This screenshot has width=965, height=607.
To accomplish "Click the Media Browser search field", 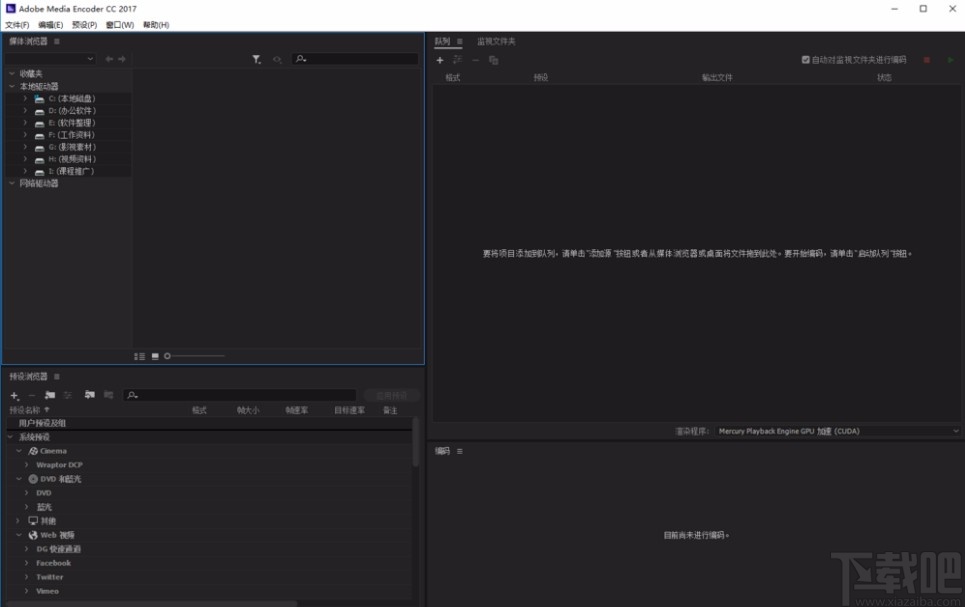I will [x=355, y=59].
